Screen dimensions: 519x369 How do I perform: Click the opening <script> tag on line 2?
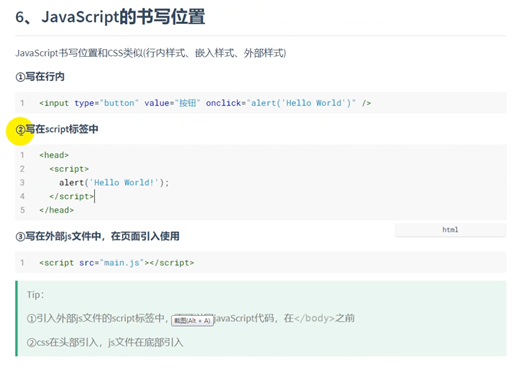click(x=69, y=169)
